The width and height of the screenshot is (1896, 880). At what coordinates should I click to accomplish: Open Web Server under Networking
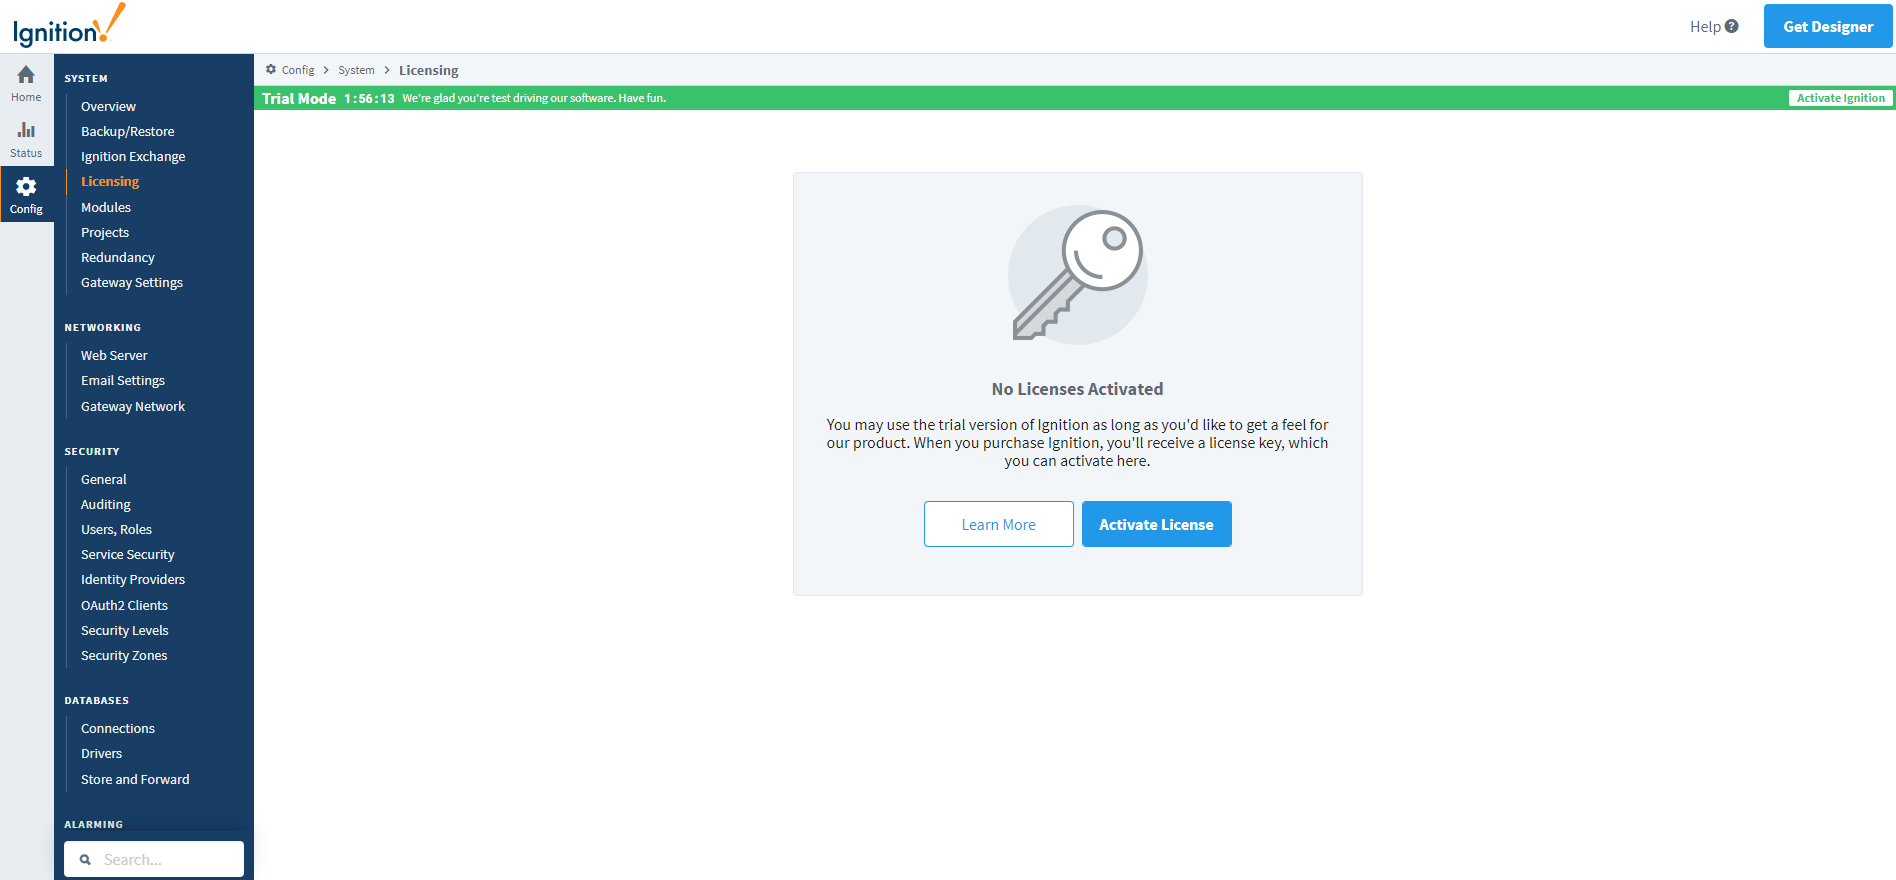click(114, 356)
